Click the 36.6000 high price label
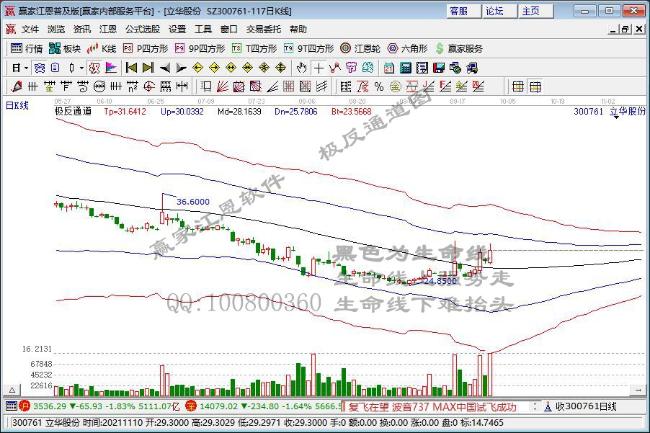This screenshot has width=650, height=433. (x=193, y=202)
